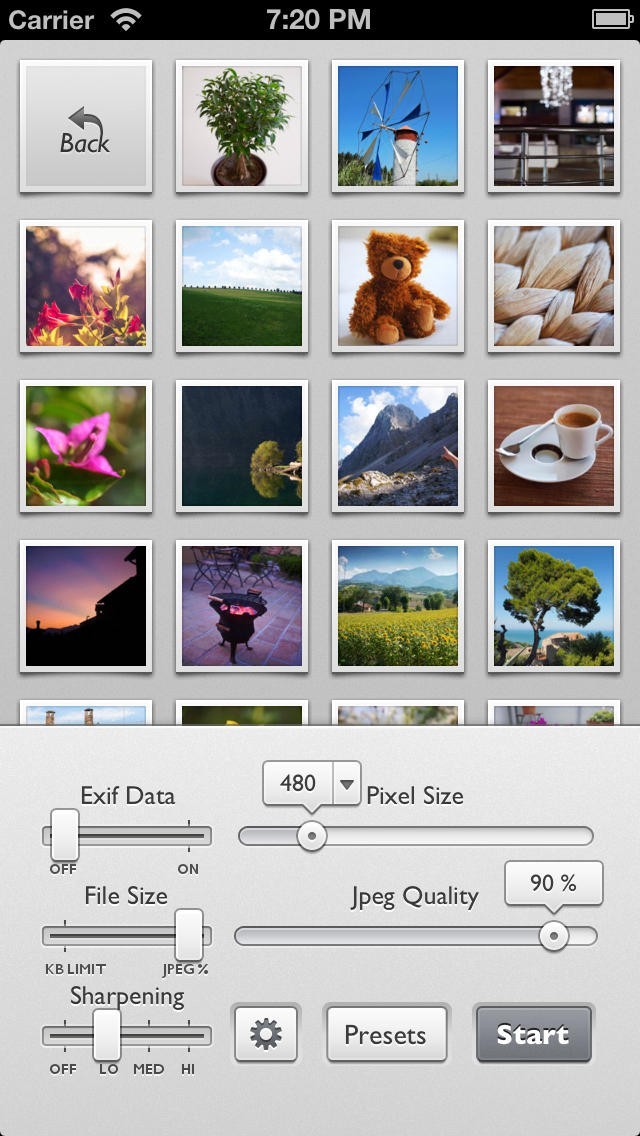The image size is (640, 1136).
Task: Select the teddy bear photo
Action: [398, 286]
